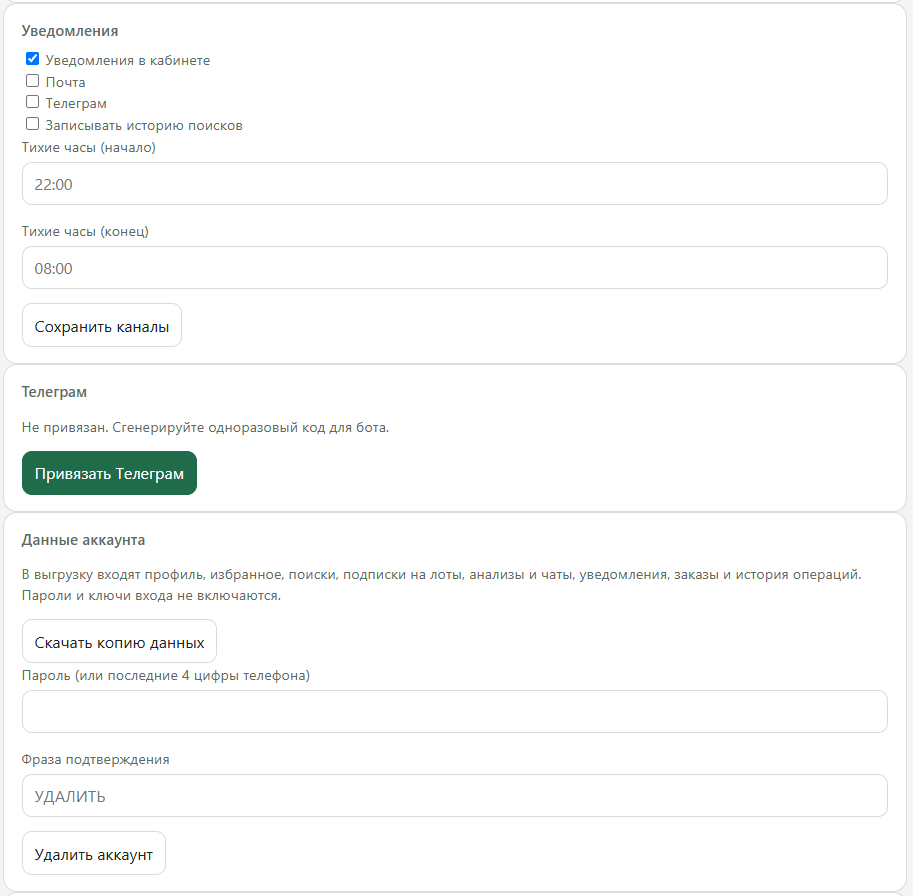Image resolution: width=913 pixels, height=896 pixels.
Task: Focus the 'УДАЛИТЬ' confirmation phrase field
Action: click(455, 795)
